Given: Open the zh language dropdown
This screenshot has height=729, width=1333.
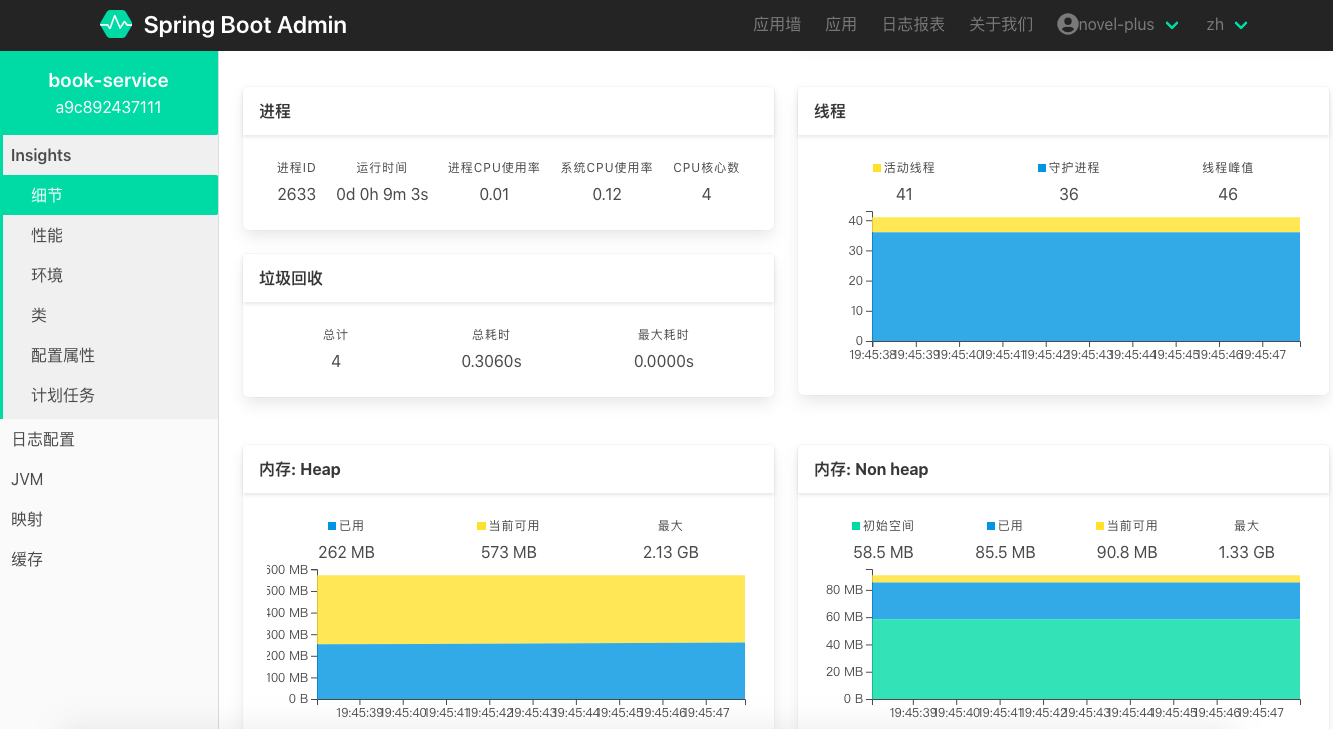Looking at the screenshot, I should pos(1227,25).
